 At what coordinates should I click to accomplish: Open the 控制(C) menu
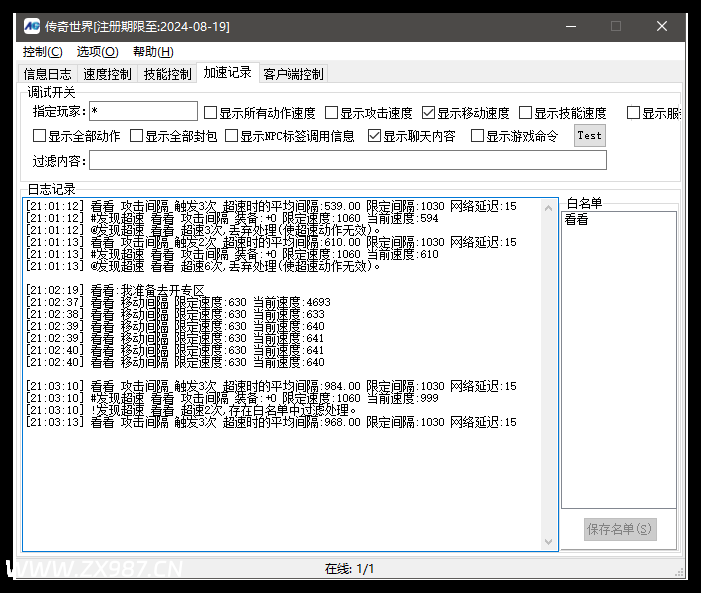pyautogui.click(x=42, y=52)
